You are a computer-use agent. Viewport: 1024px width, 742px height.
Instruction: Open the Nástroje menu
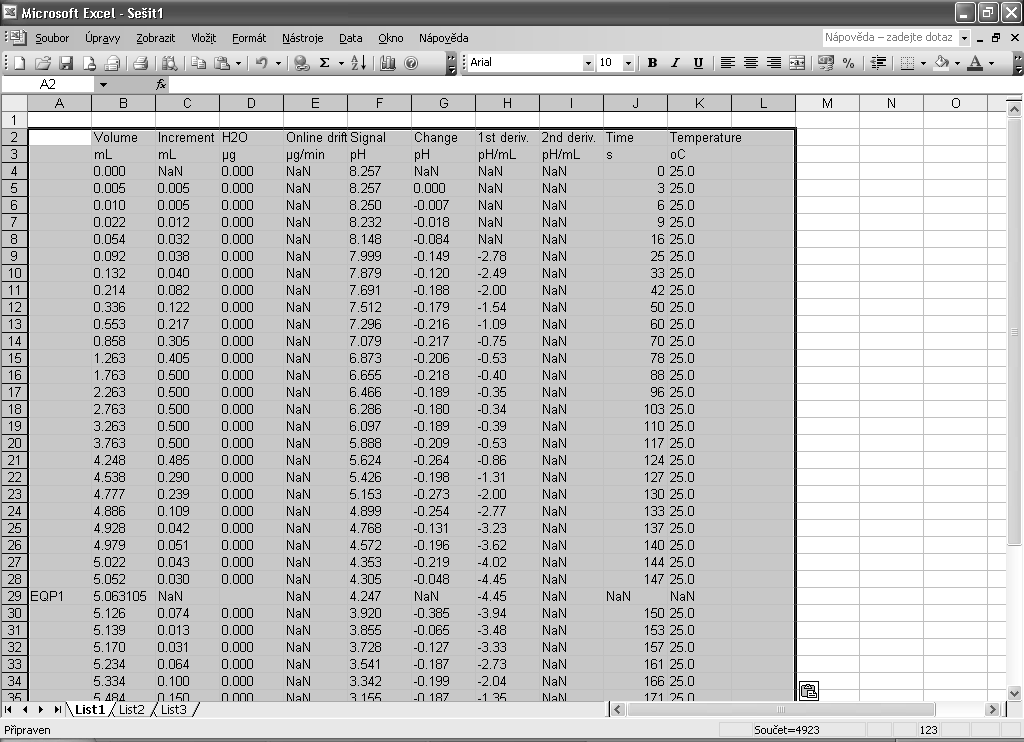302,38
